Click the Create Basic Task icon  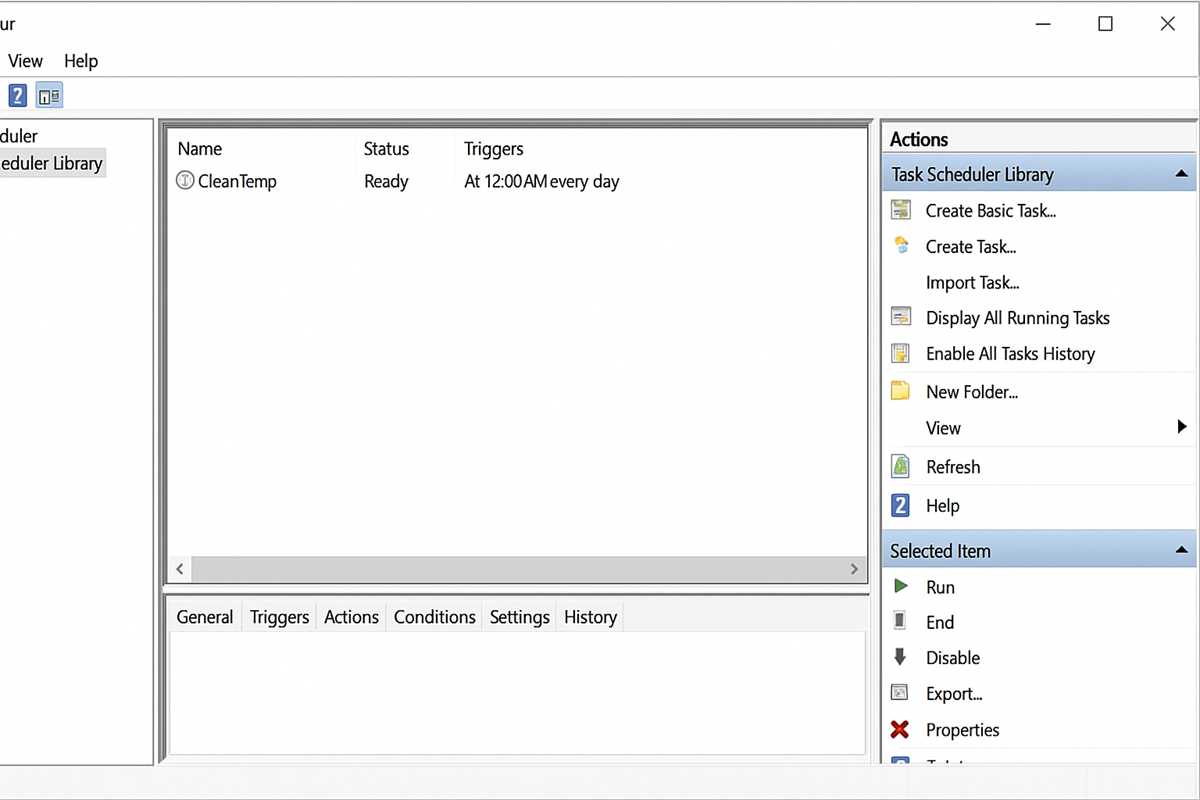click(901, 210)
